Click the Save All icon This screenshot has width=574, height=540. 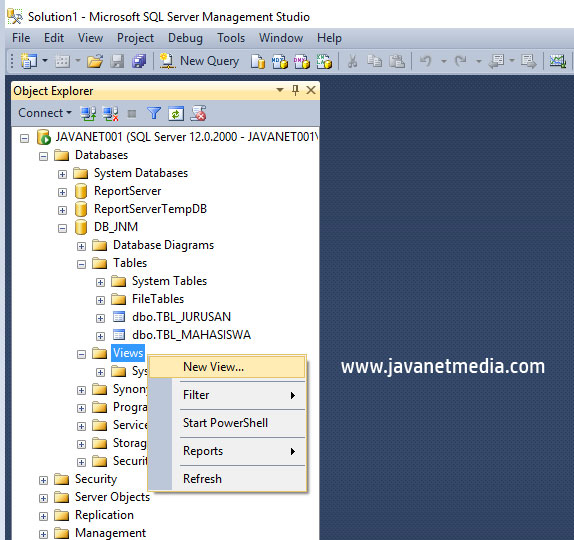[x=139, y=61]
